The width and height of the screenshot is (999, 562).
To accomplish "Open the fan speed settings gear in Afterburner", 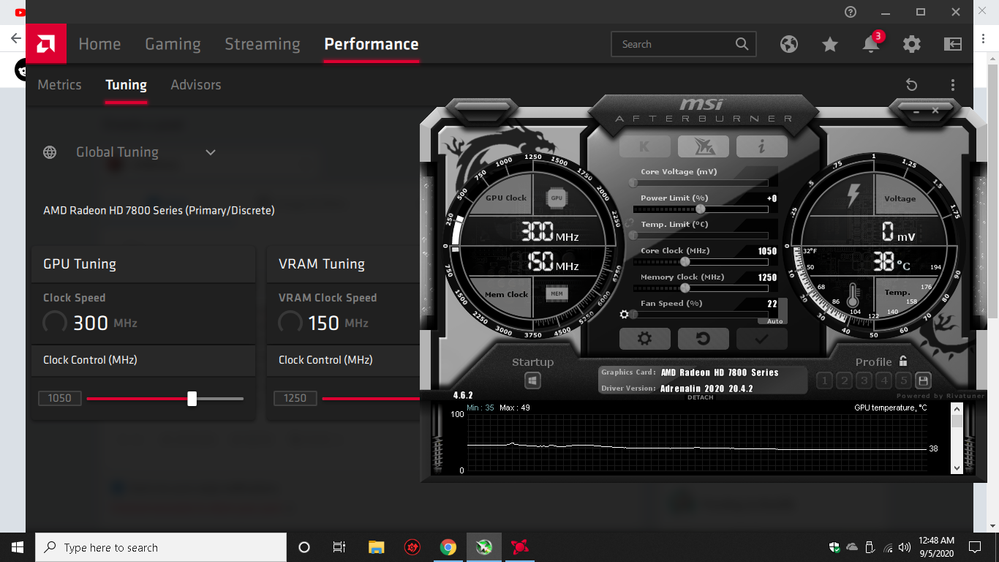I will pos(624,314).
